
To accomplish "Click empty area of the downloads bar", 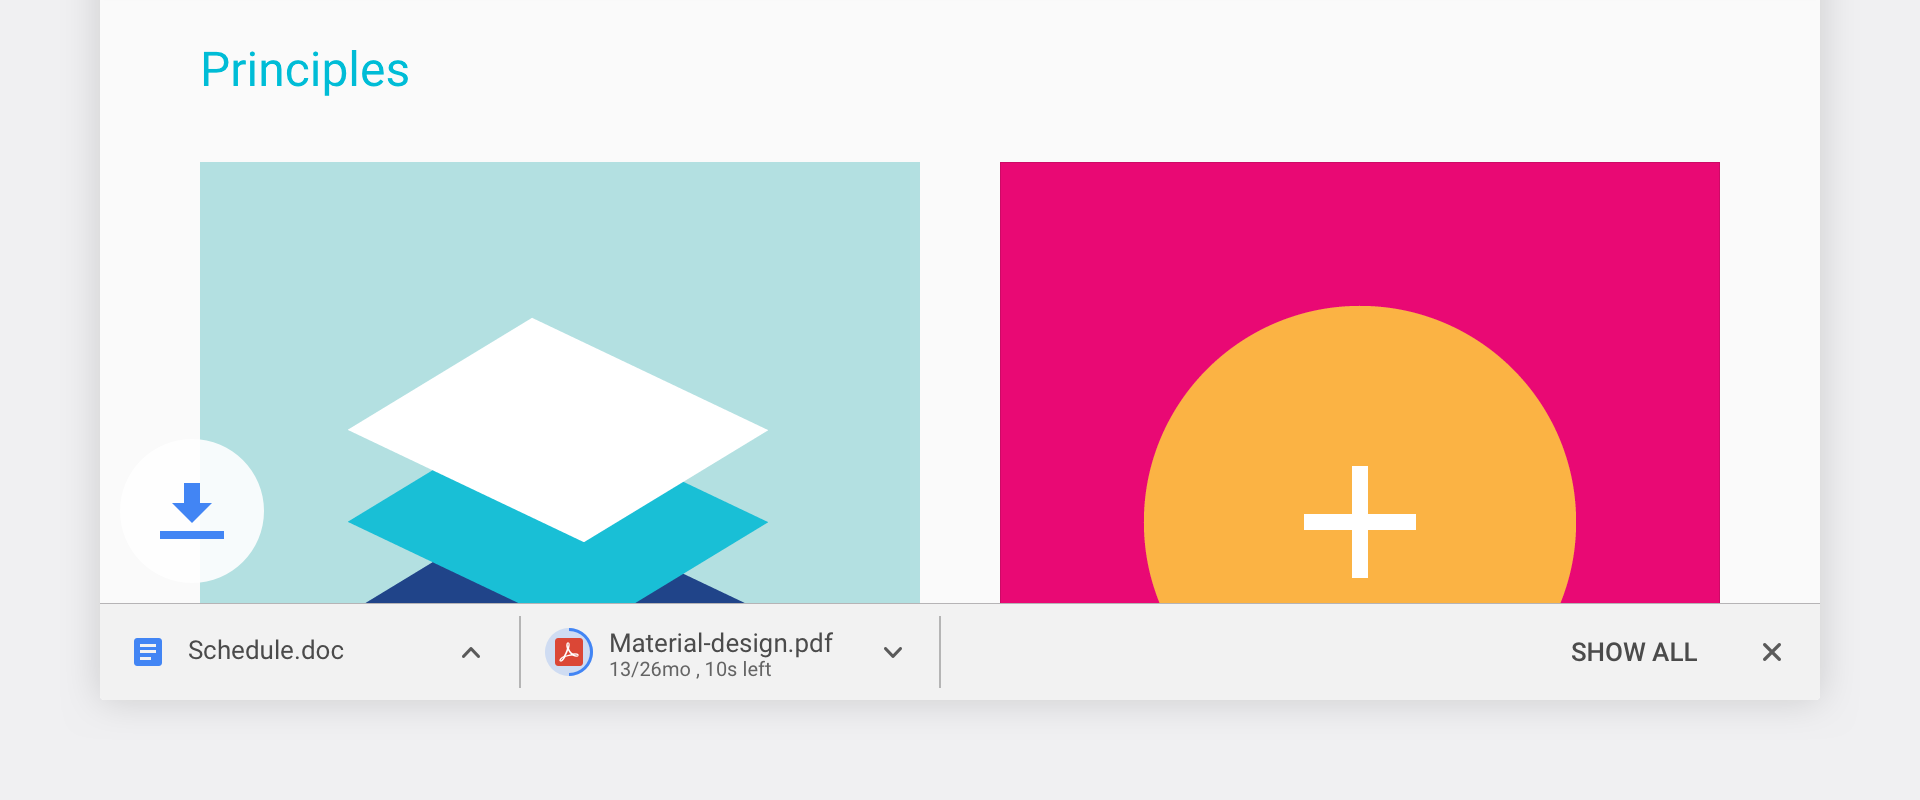I will coord(1250,652).
